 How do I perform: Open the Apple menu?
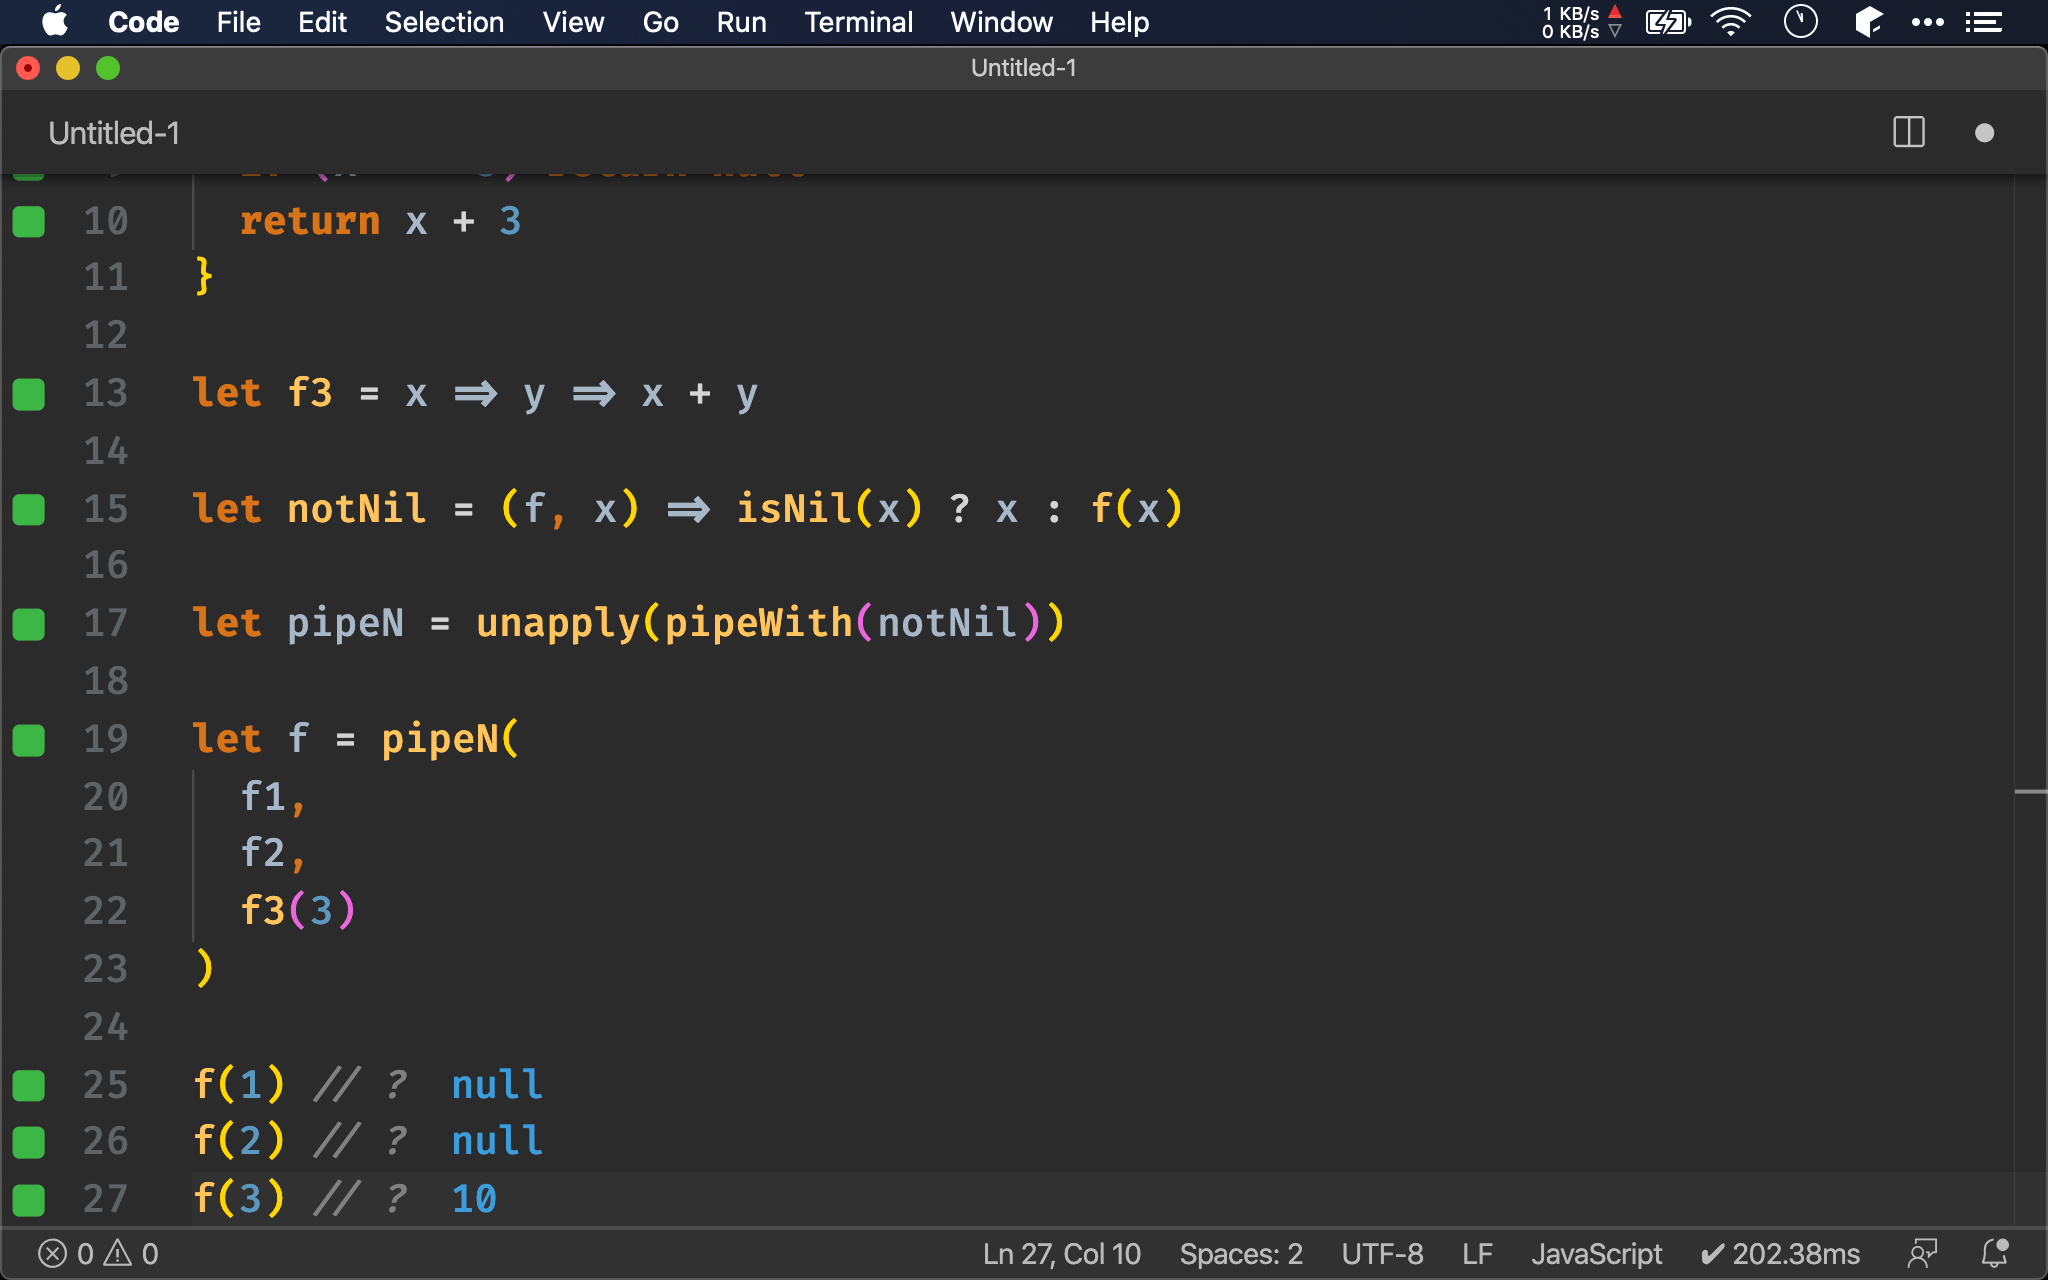click(x=55, y=22)
